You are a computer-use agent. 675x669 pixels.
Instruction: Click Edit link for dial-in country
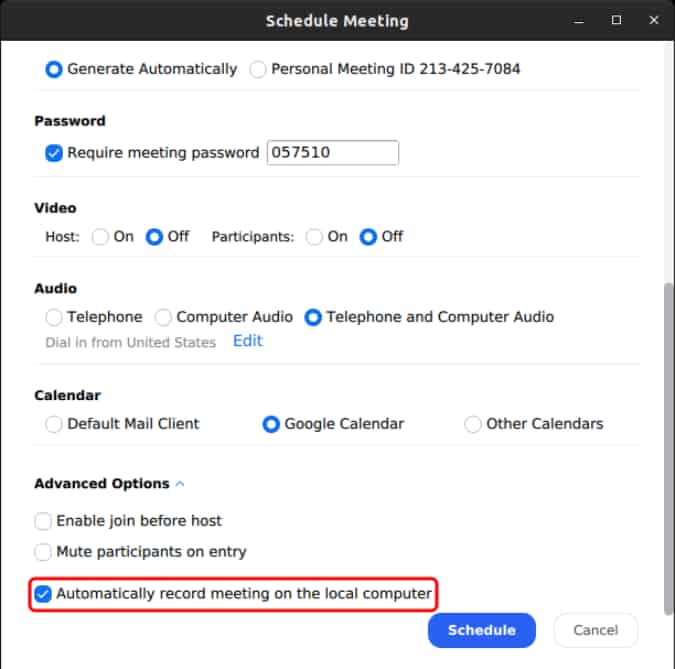(248, 341)
